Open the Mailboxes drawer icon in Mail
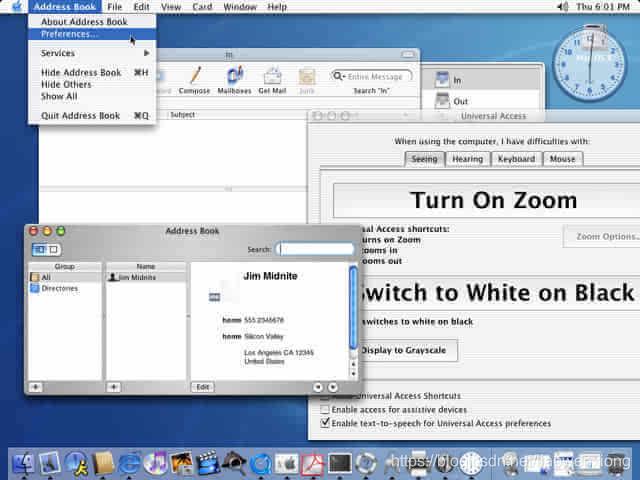The image size is (640, 480). point(235,75)
